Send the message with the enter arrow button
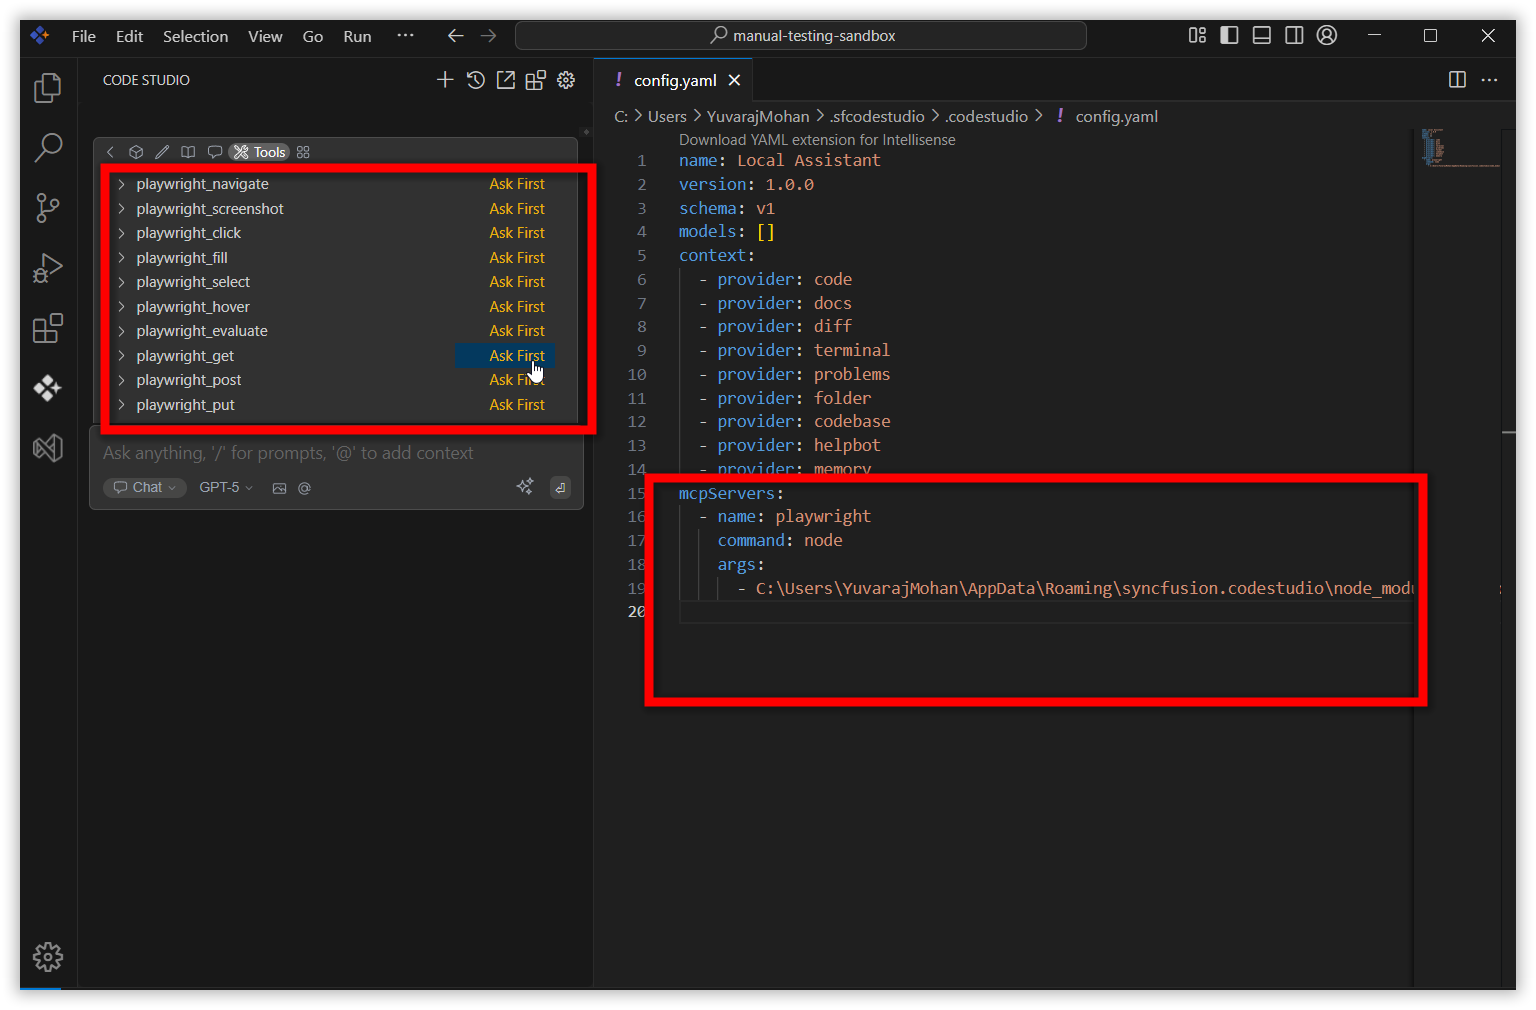The height and width of the screenshot is (1010, 1536). (x=560, y=487)
